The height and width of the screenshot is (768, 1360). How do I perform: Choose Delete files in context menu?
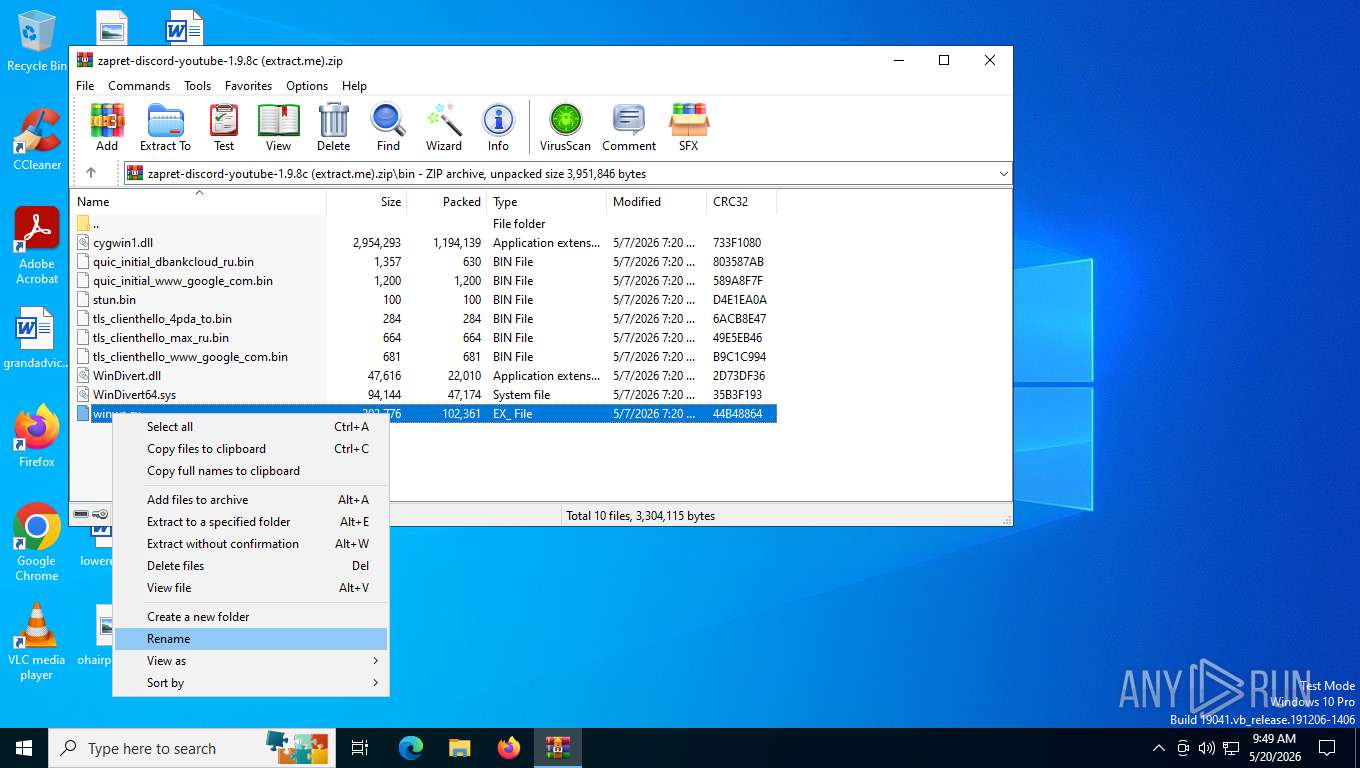click(251, 566)
